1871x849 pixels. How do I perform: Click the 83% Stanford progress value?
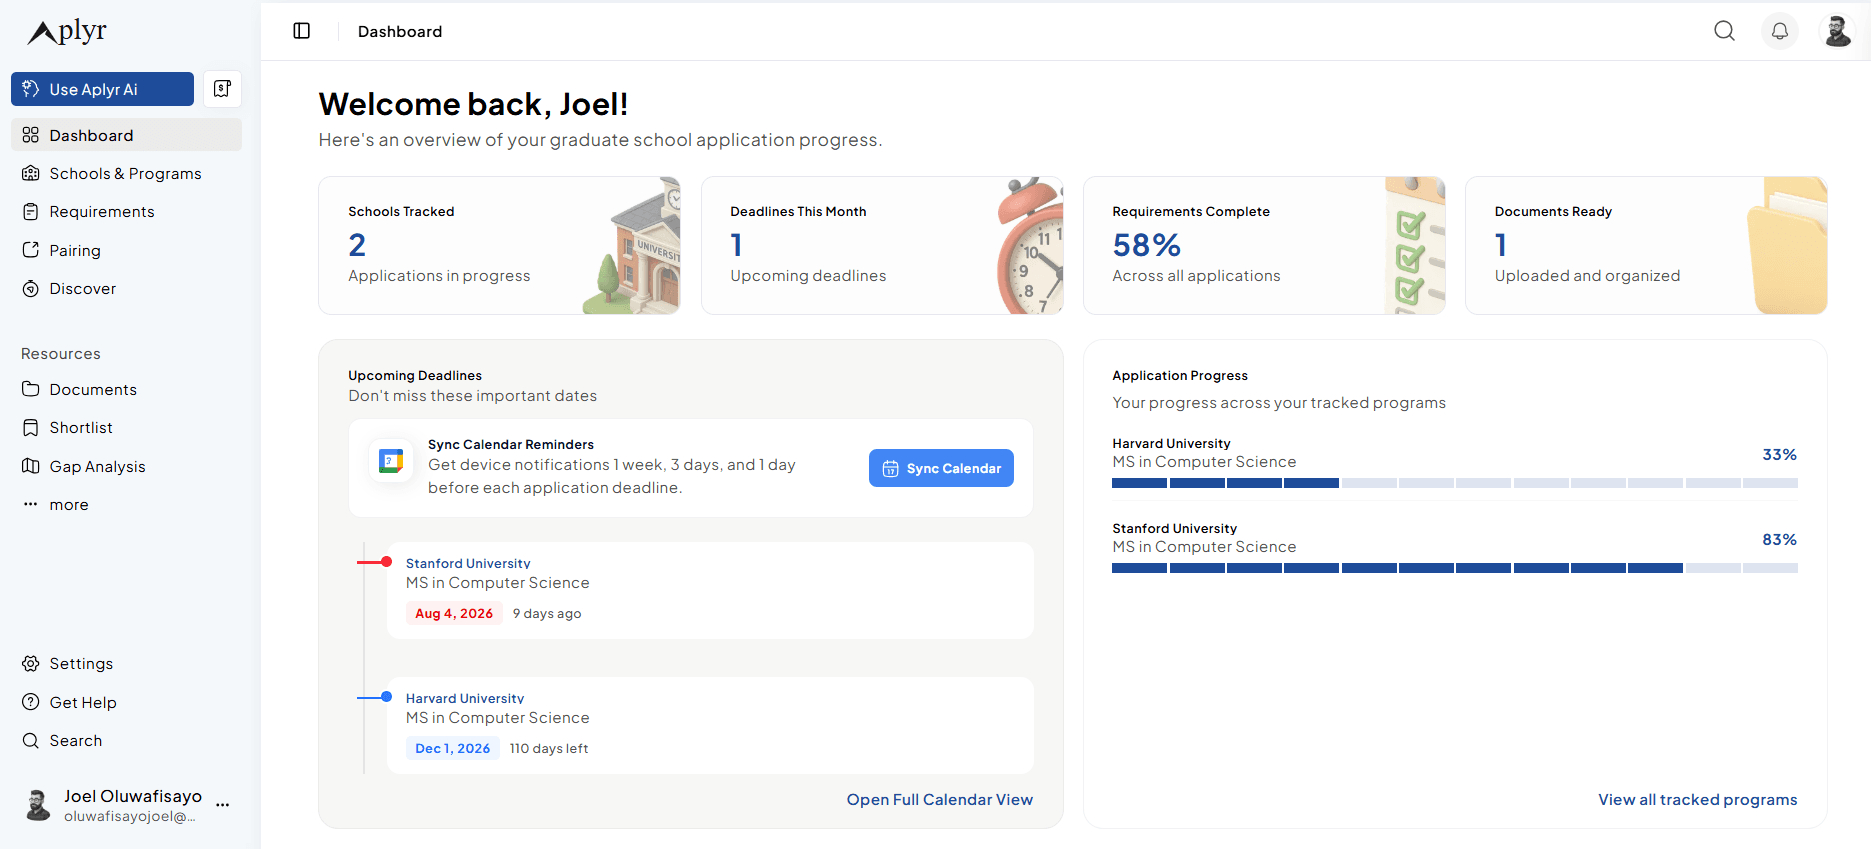tap(1779, 540)
